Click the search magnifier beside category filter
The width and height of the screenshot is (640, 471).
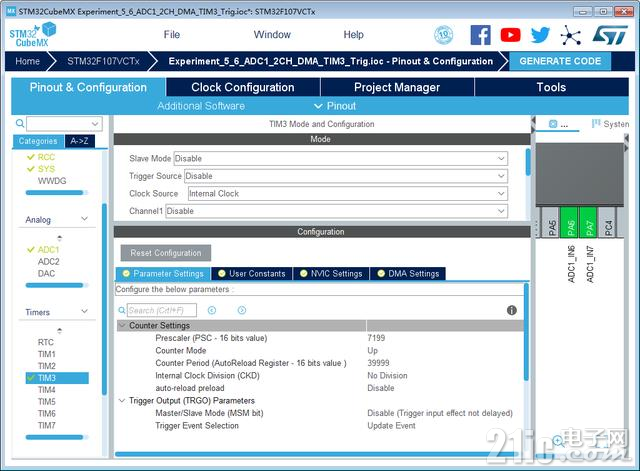[20, 123]
